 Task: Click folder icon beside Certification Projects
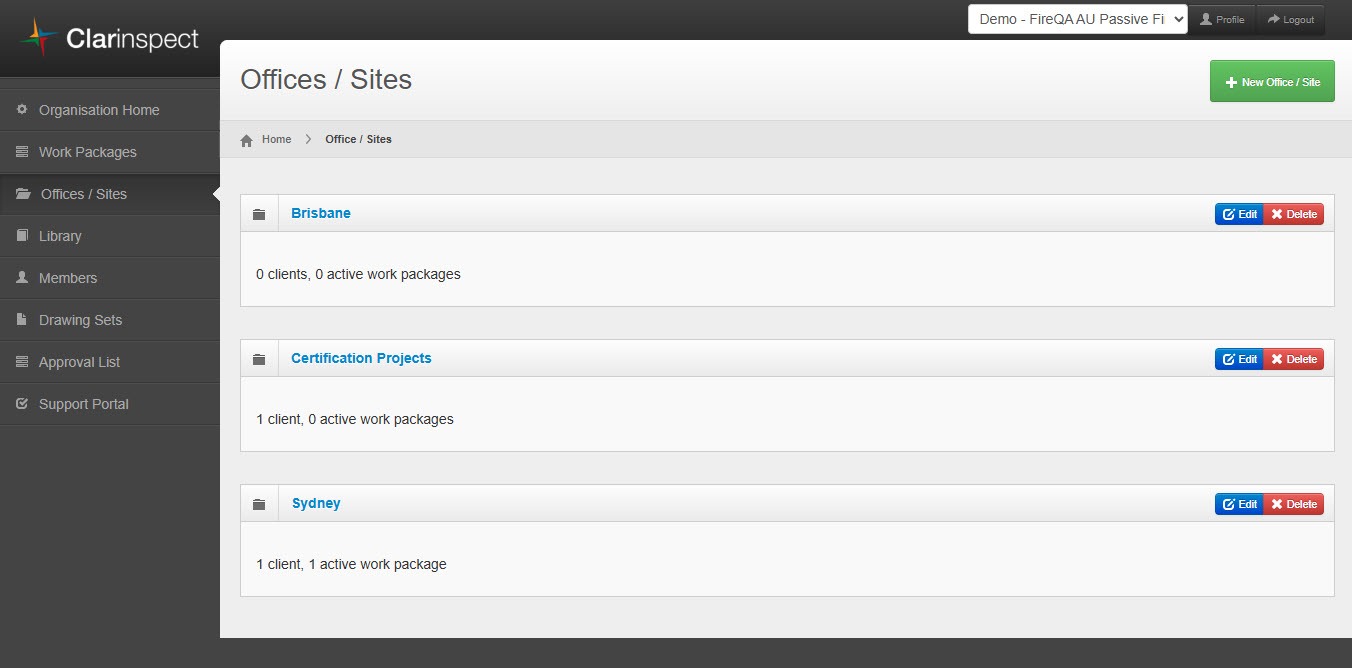[x=259, y=359]
